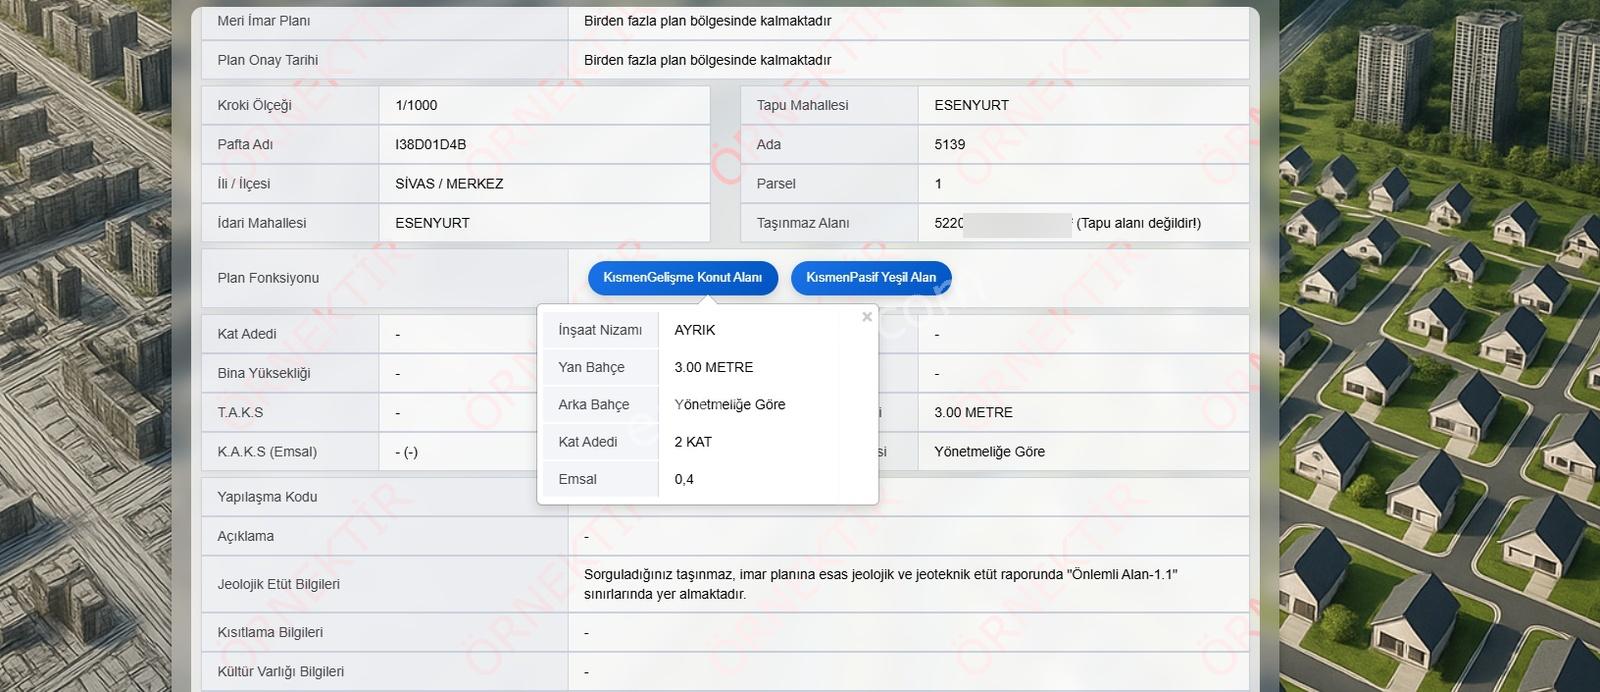Image resolution: width=1600 pixels, height=692 pixels.
Task: Select the 'Tapu Mahallesi' label
Action: click(803, 105)
